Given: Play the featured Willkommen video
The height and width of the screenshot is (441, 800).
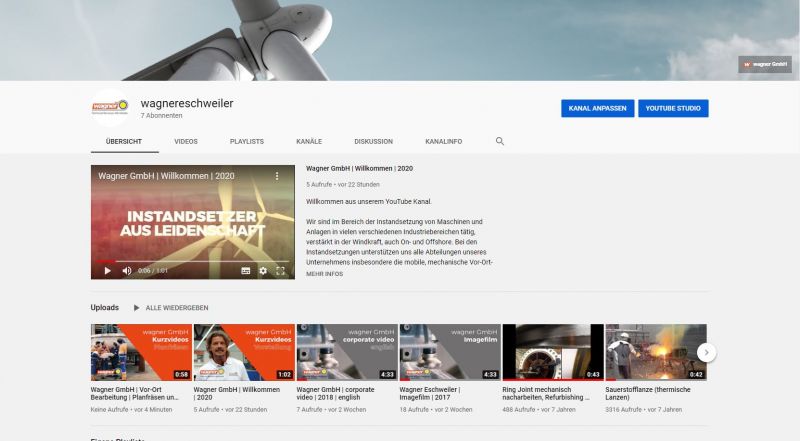Looking at the screenshot, I should tap(108, 271).
